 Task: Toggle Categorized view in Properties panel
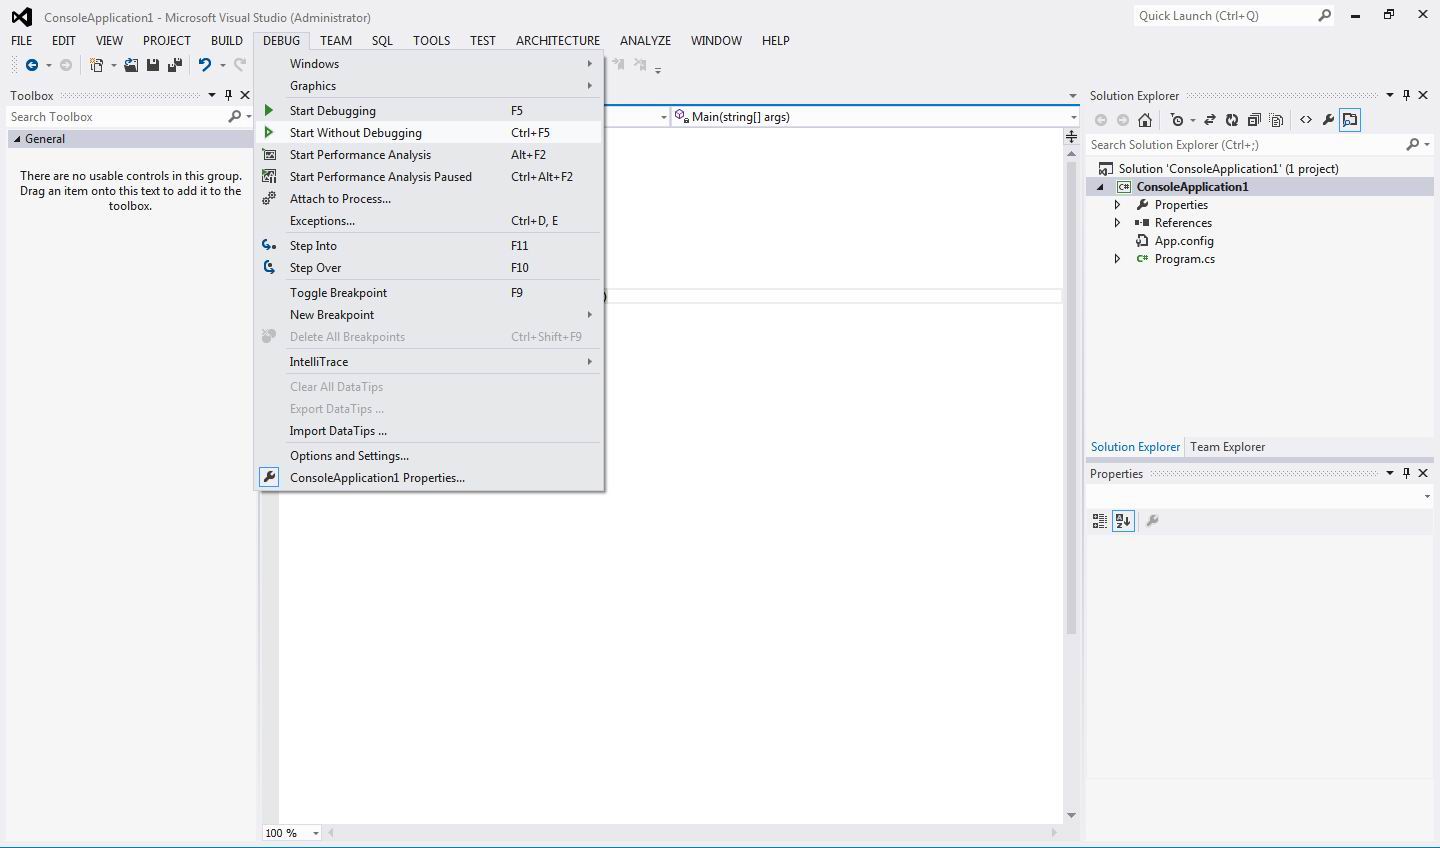(x=1100, y=521)
